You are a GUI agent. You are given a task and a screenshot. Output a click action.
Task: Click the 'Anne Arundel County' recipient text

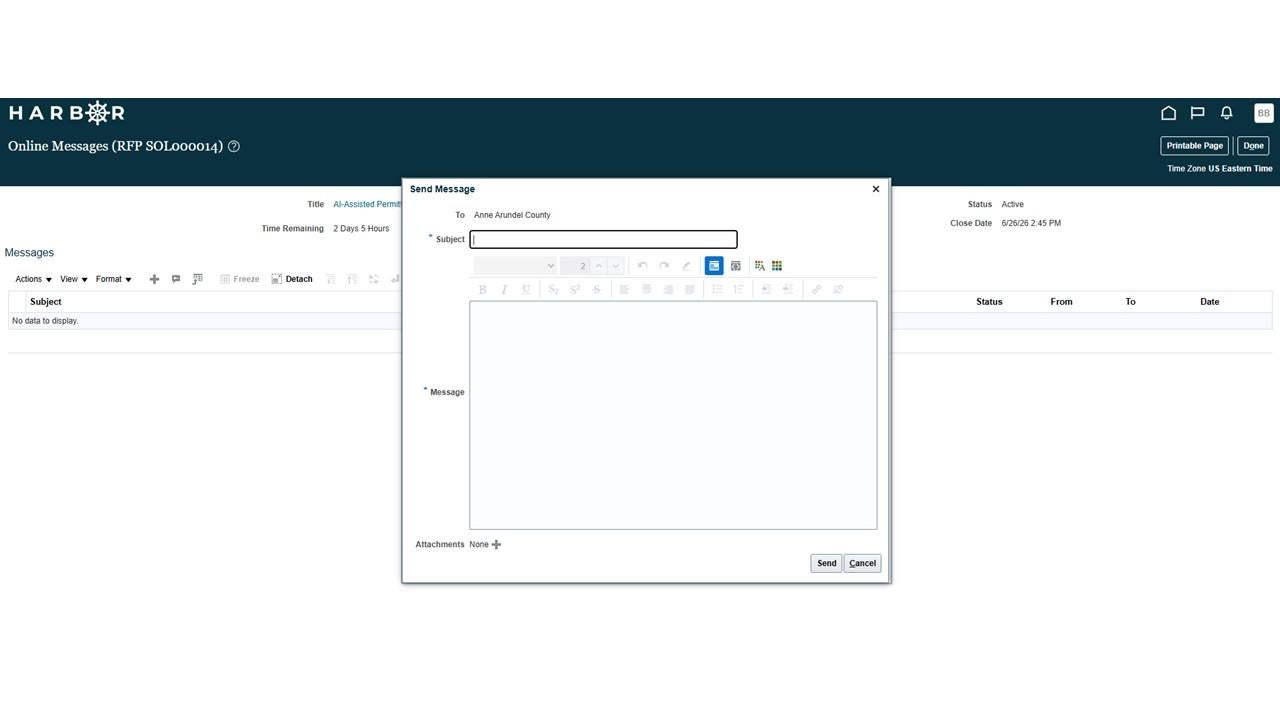tap(512, 215)
